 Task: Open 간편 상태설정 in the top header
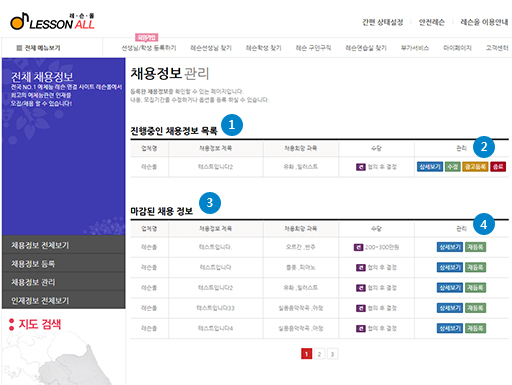pyautogui.click(x=383, y=22)
